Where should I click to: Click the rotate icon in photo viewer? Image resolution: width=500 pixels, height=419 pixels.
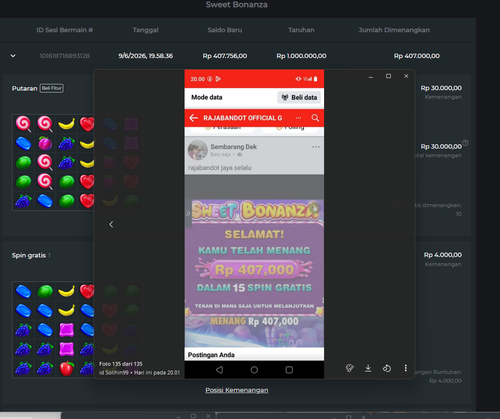tap(387, 368)
